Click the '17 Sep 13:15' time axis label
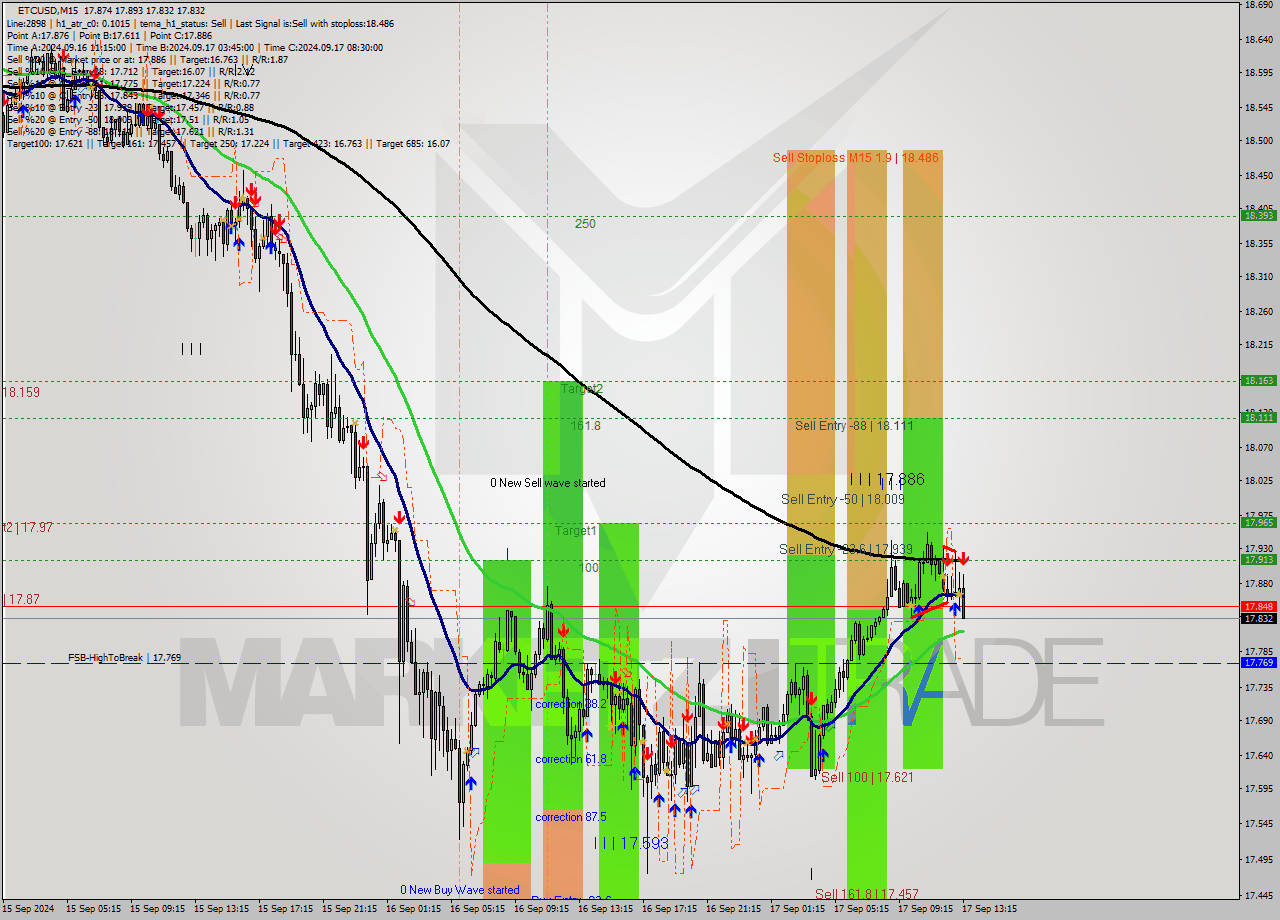This screenshot has height=920, width=1280. (990, 909)
